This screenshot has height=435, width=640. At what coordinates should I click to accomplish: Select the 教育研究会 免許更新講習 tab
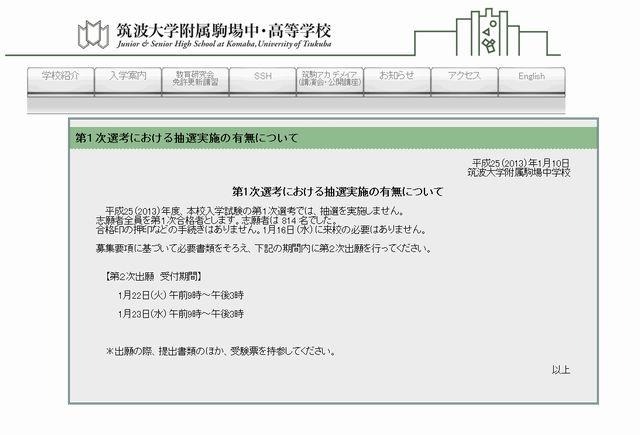[195, 77]
